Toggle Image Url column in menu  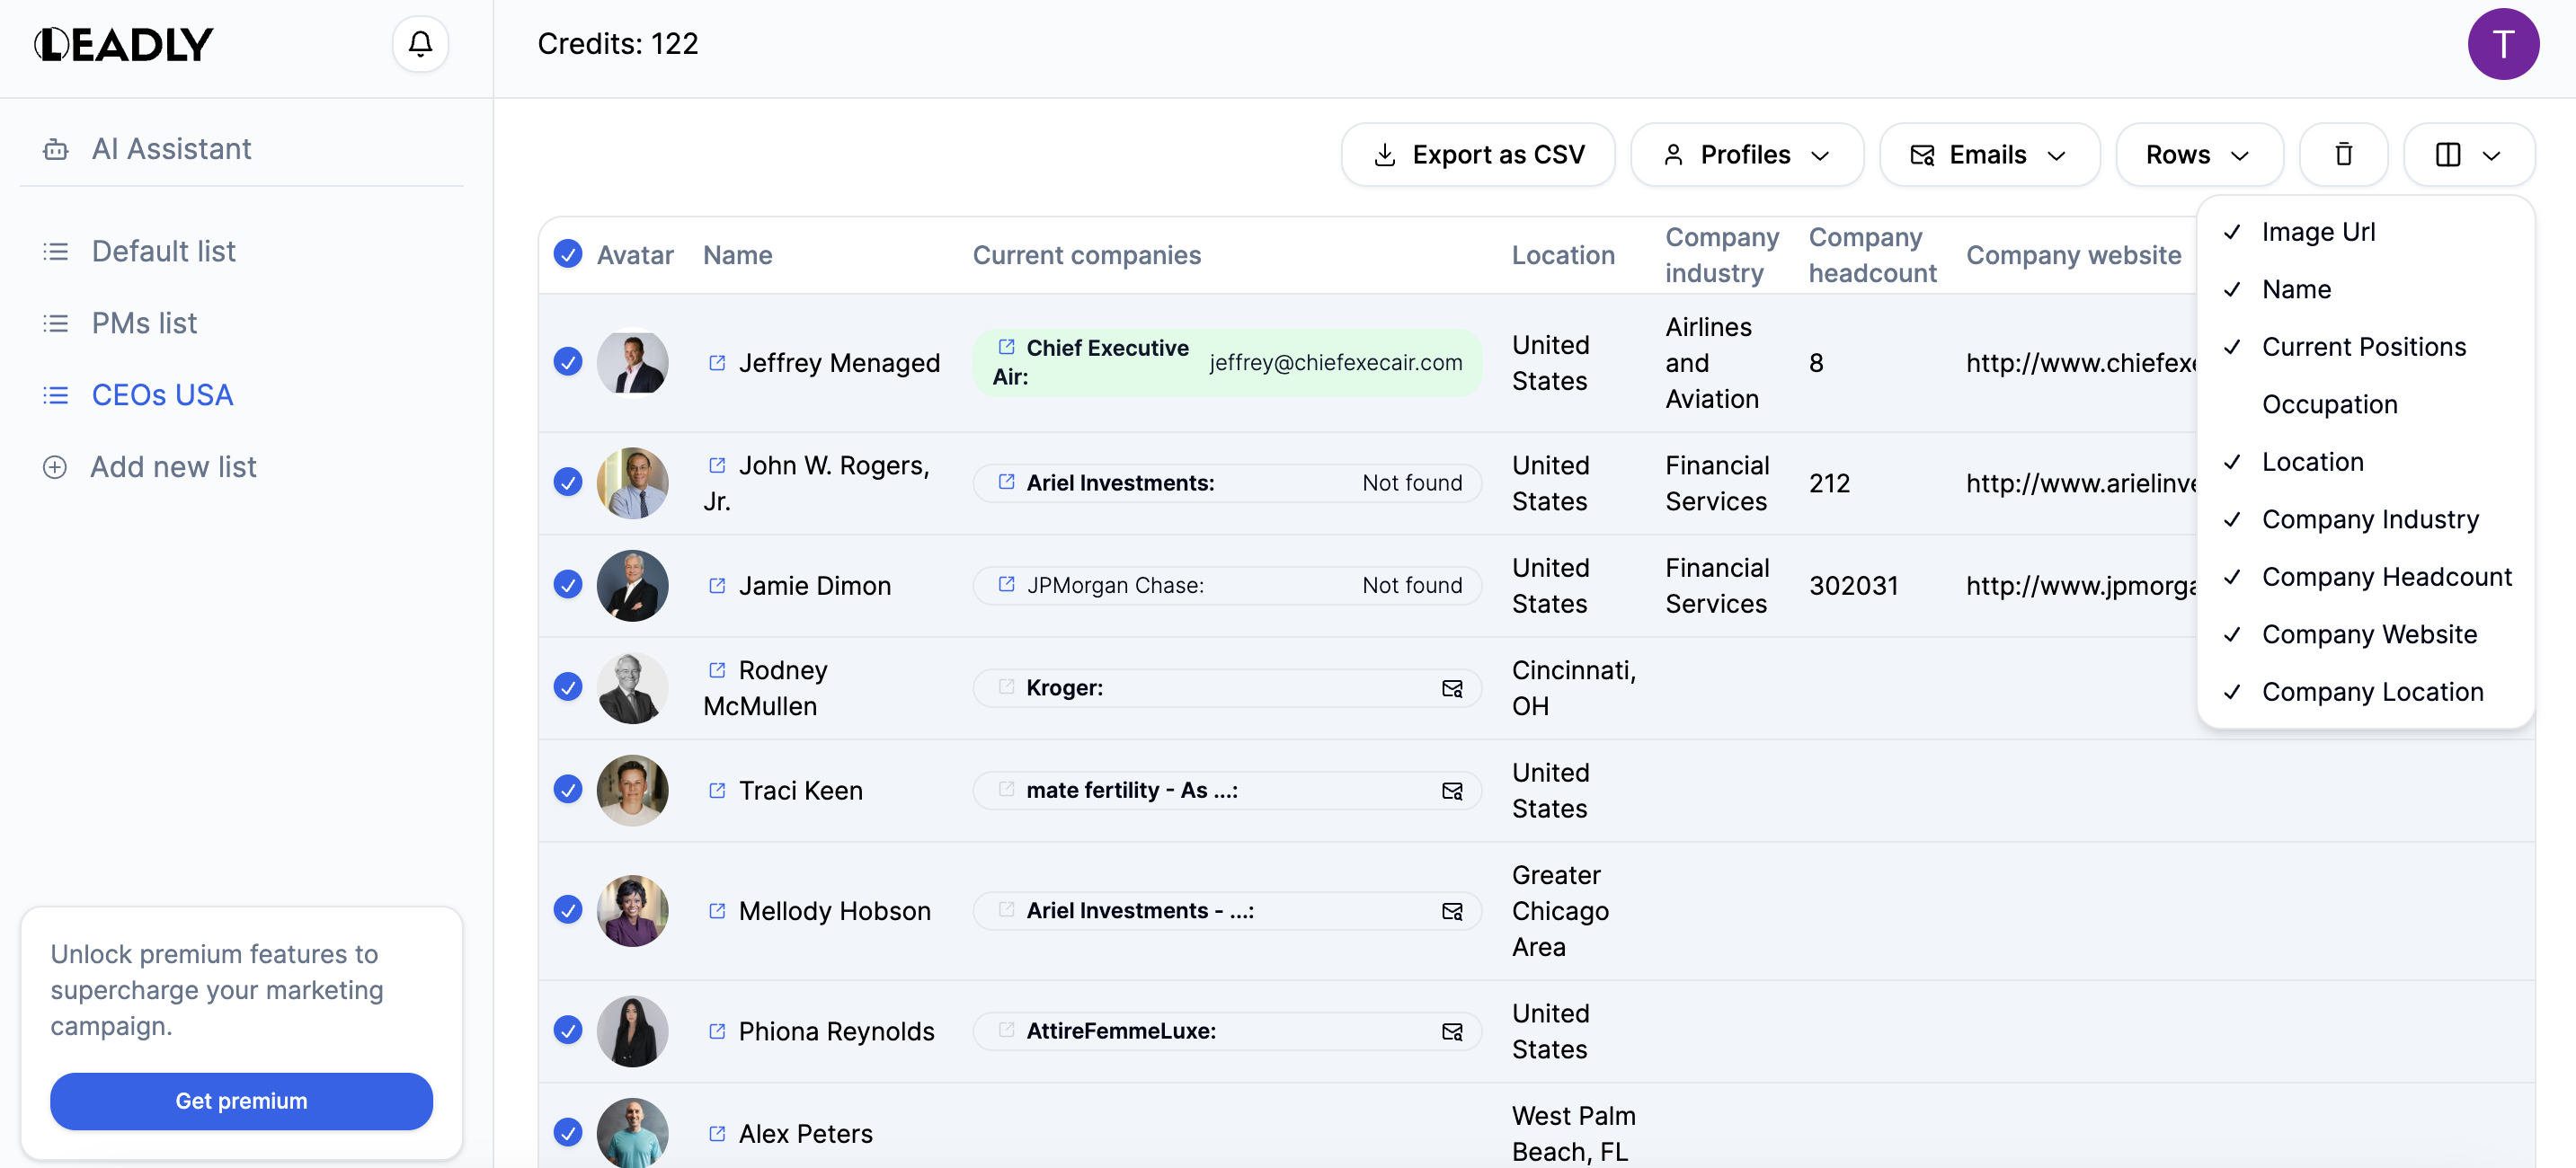coord(2365,232)
